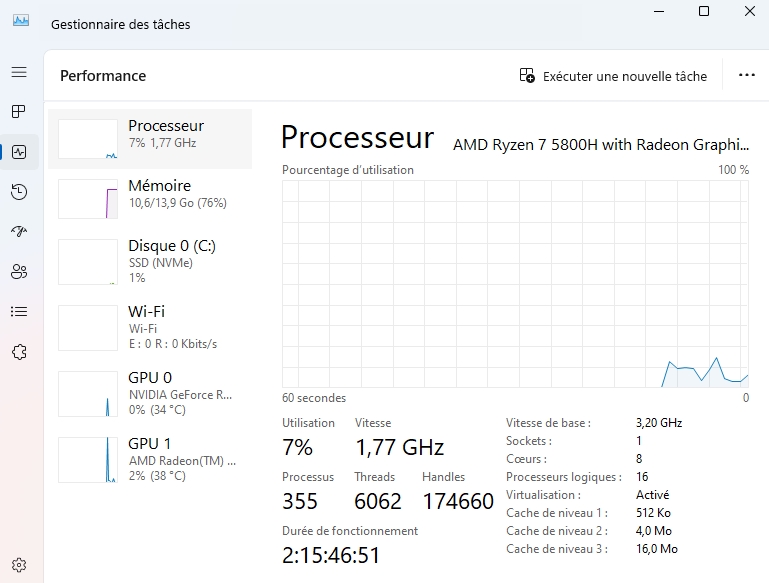Image resolution: width=769 pixels, height=583 pixels.
Task: Click Exécuter une nouvelle tâche
Action: [x=613, y=76]
